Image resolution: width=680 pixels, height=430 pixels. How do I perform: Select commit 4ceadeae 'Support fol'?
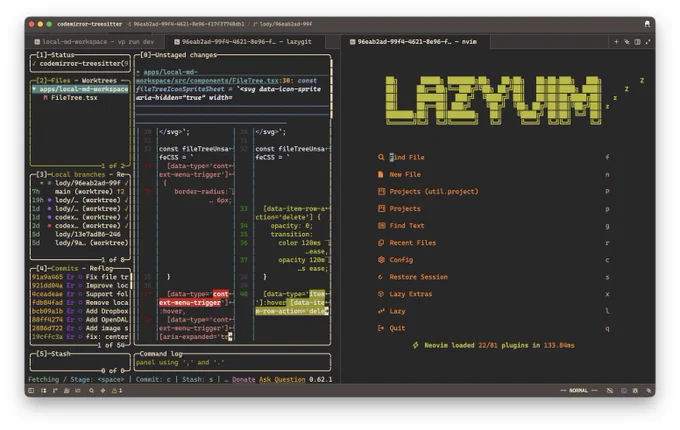pyautogui.click(x=80, y=294)
